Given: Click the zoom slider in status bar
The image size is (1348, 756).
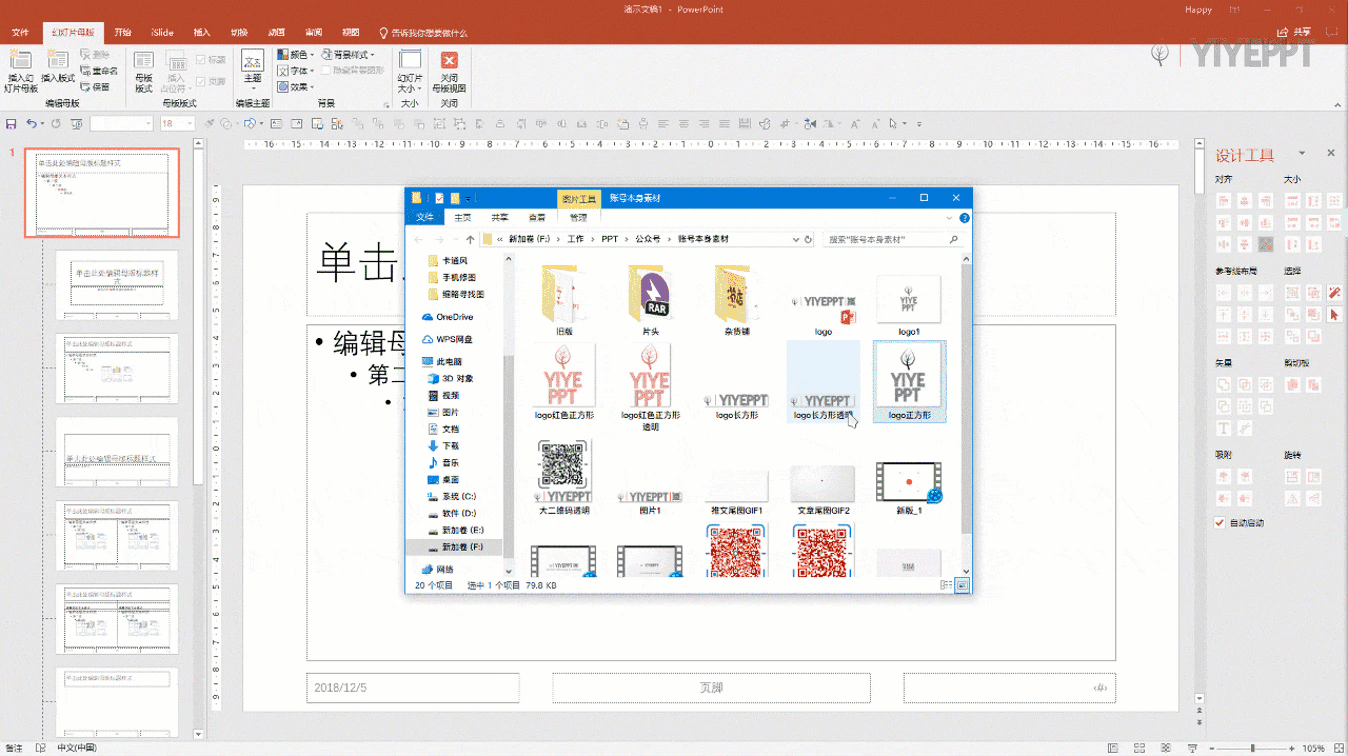Looking at the screenshot, I should (1252, 748).
